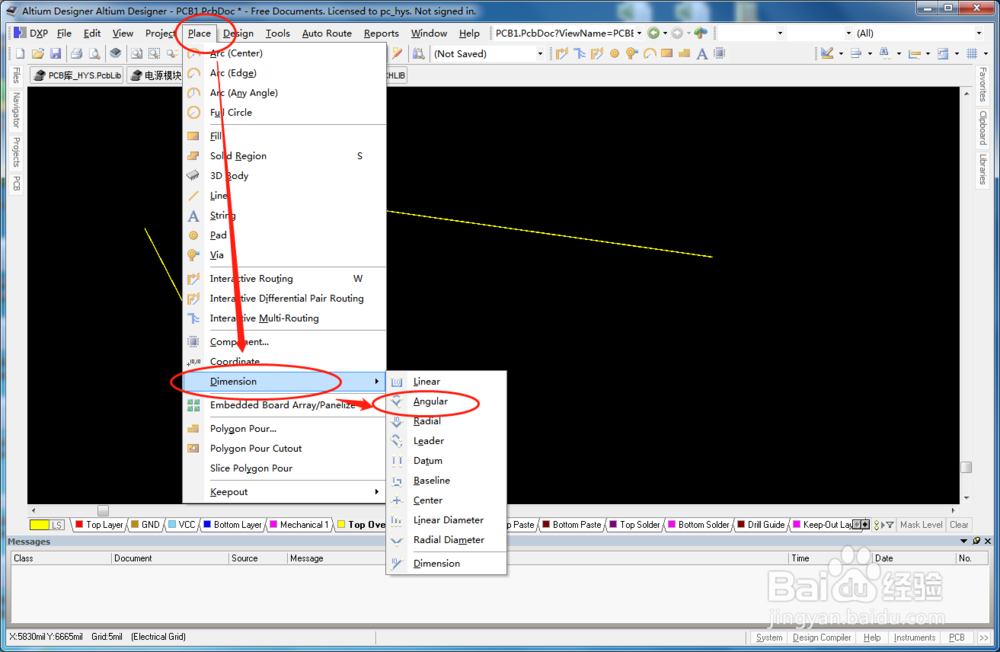The image size is (1000, 652).
Task: Click the New document toolbar icon
Action: [x=20, y=54]
